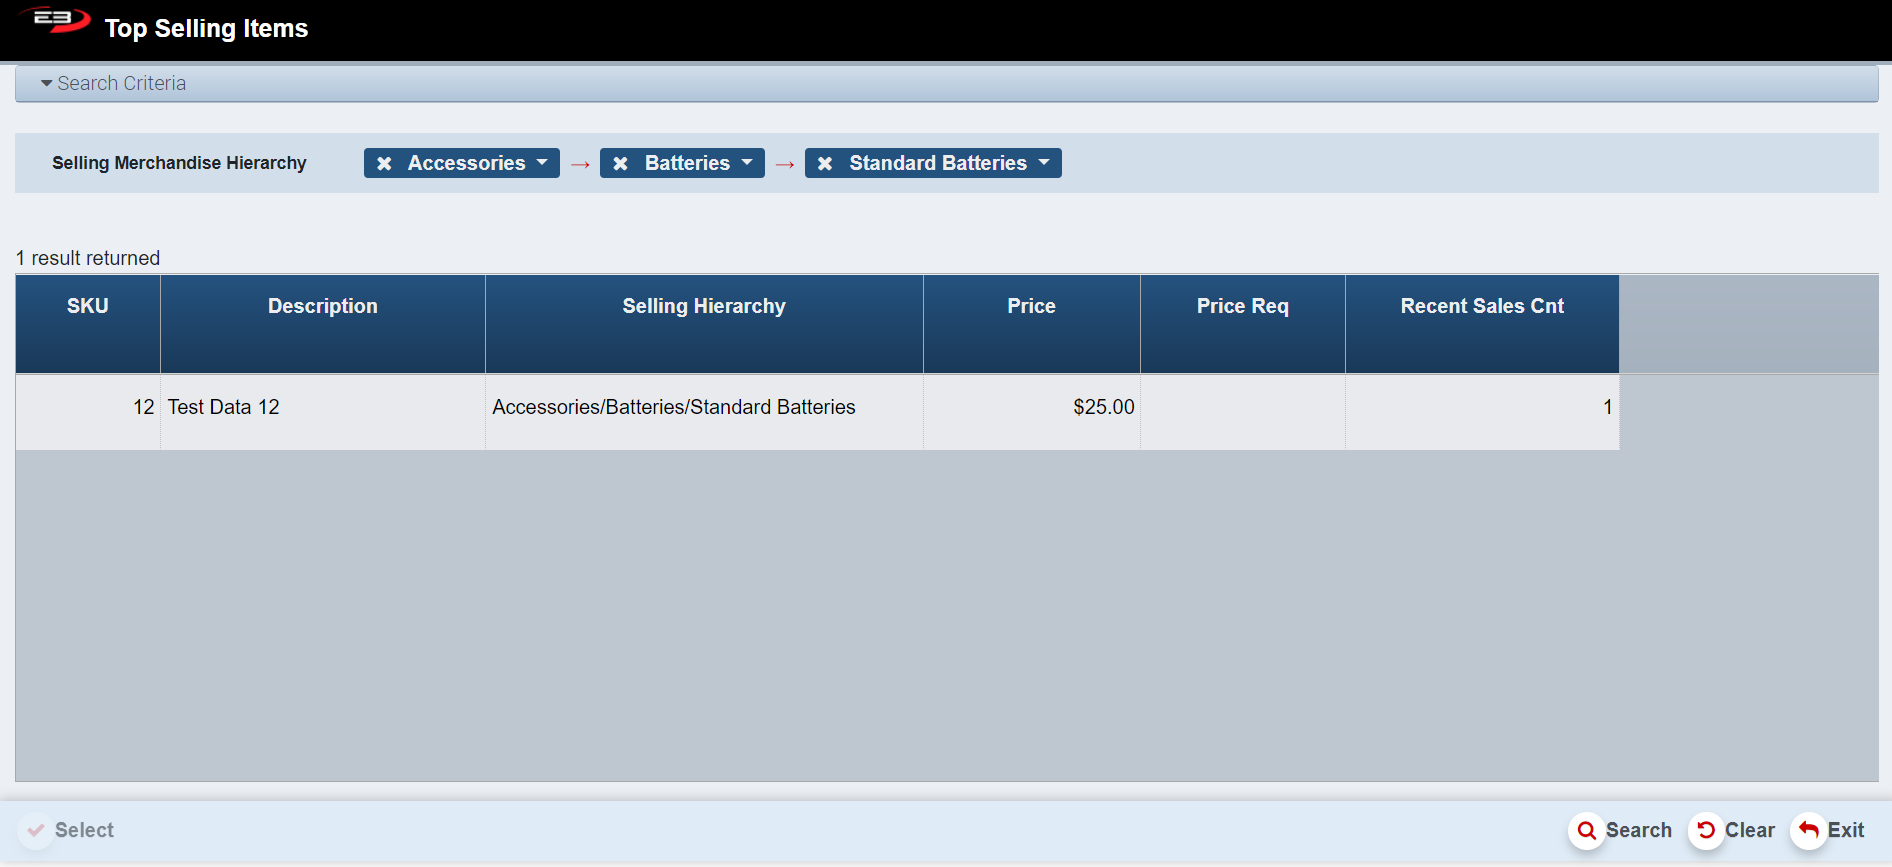Click the Select checkmark icon

(x=36, y=830)
